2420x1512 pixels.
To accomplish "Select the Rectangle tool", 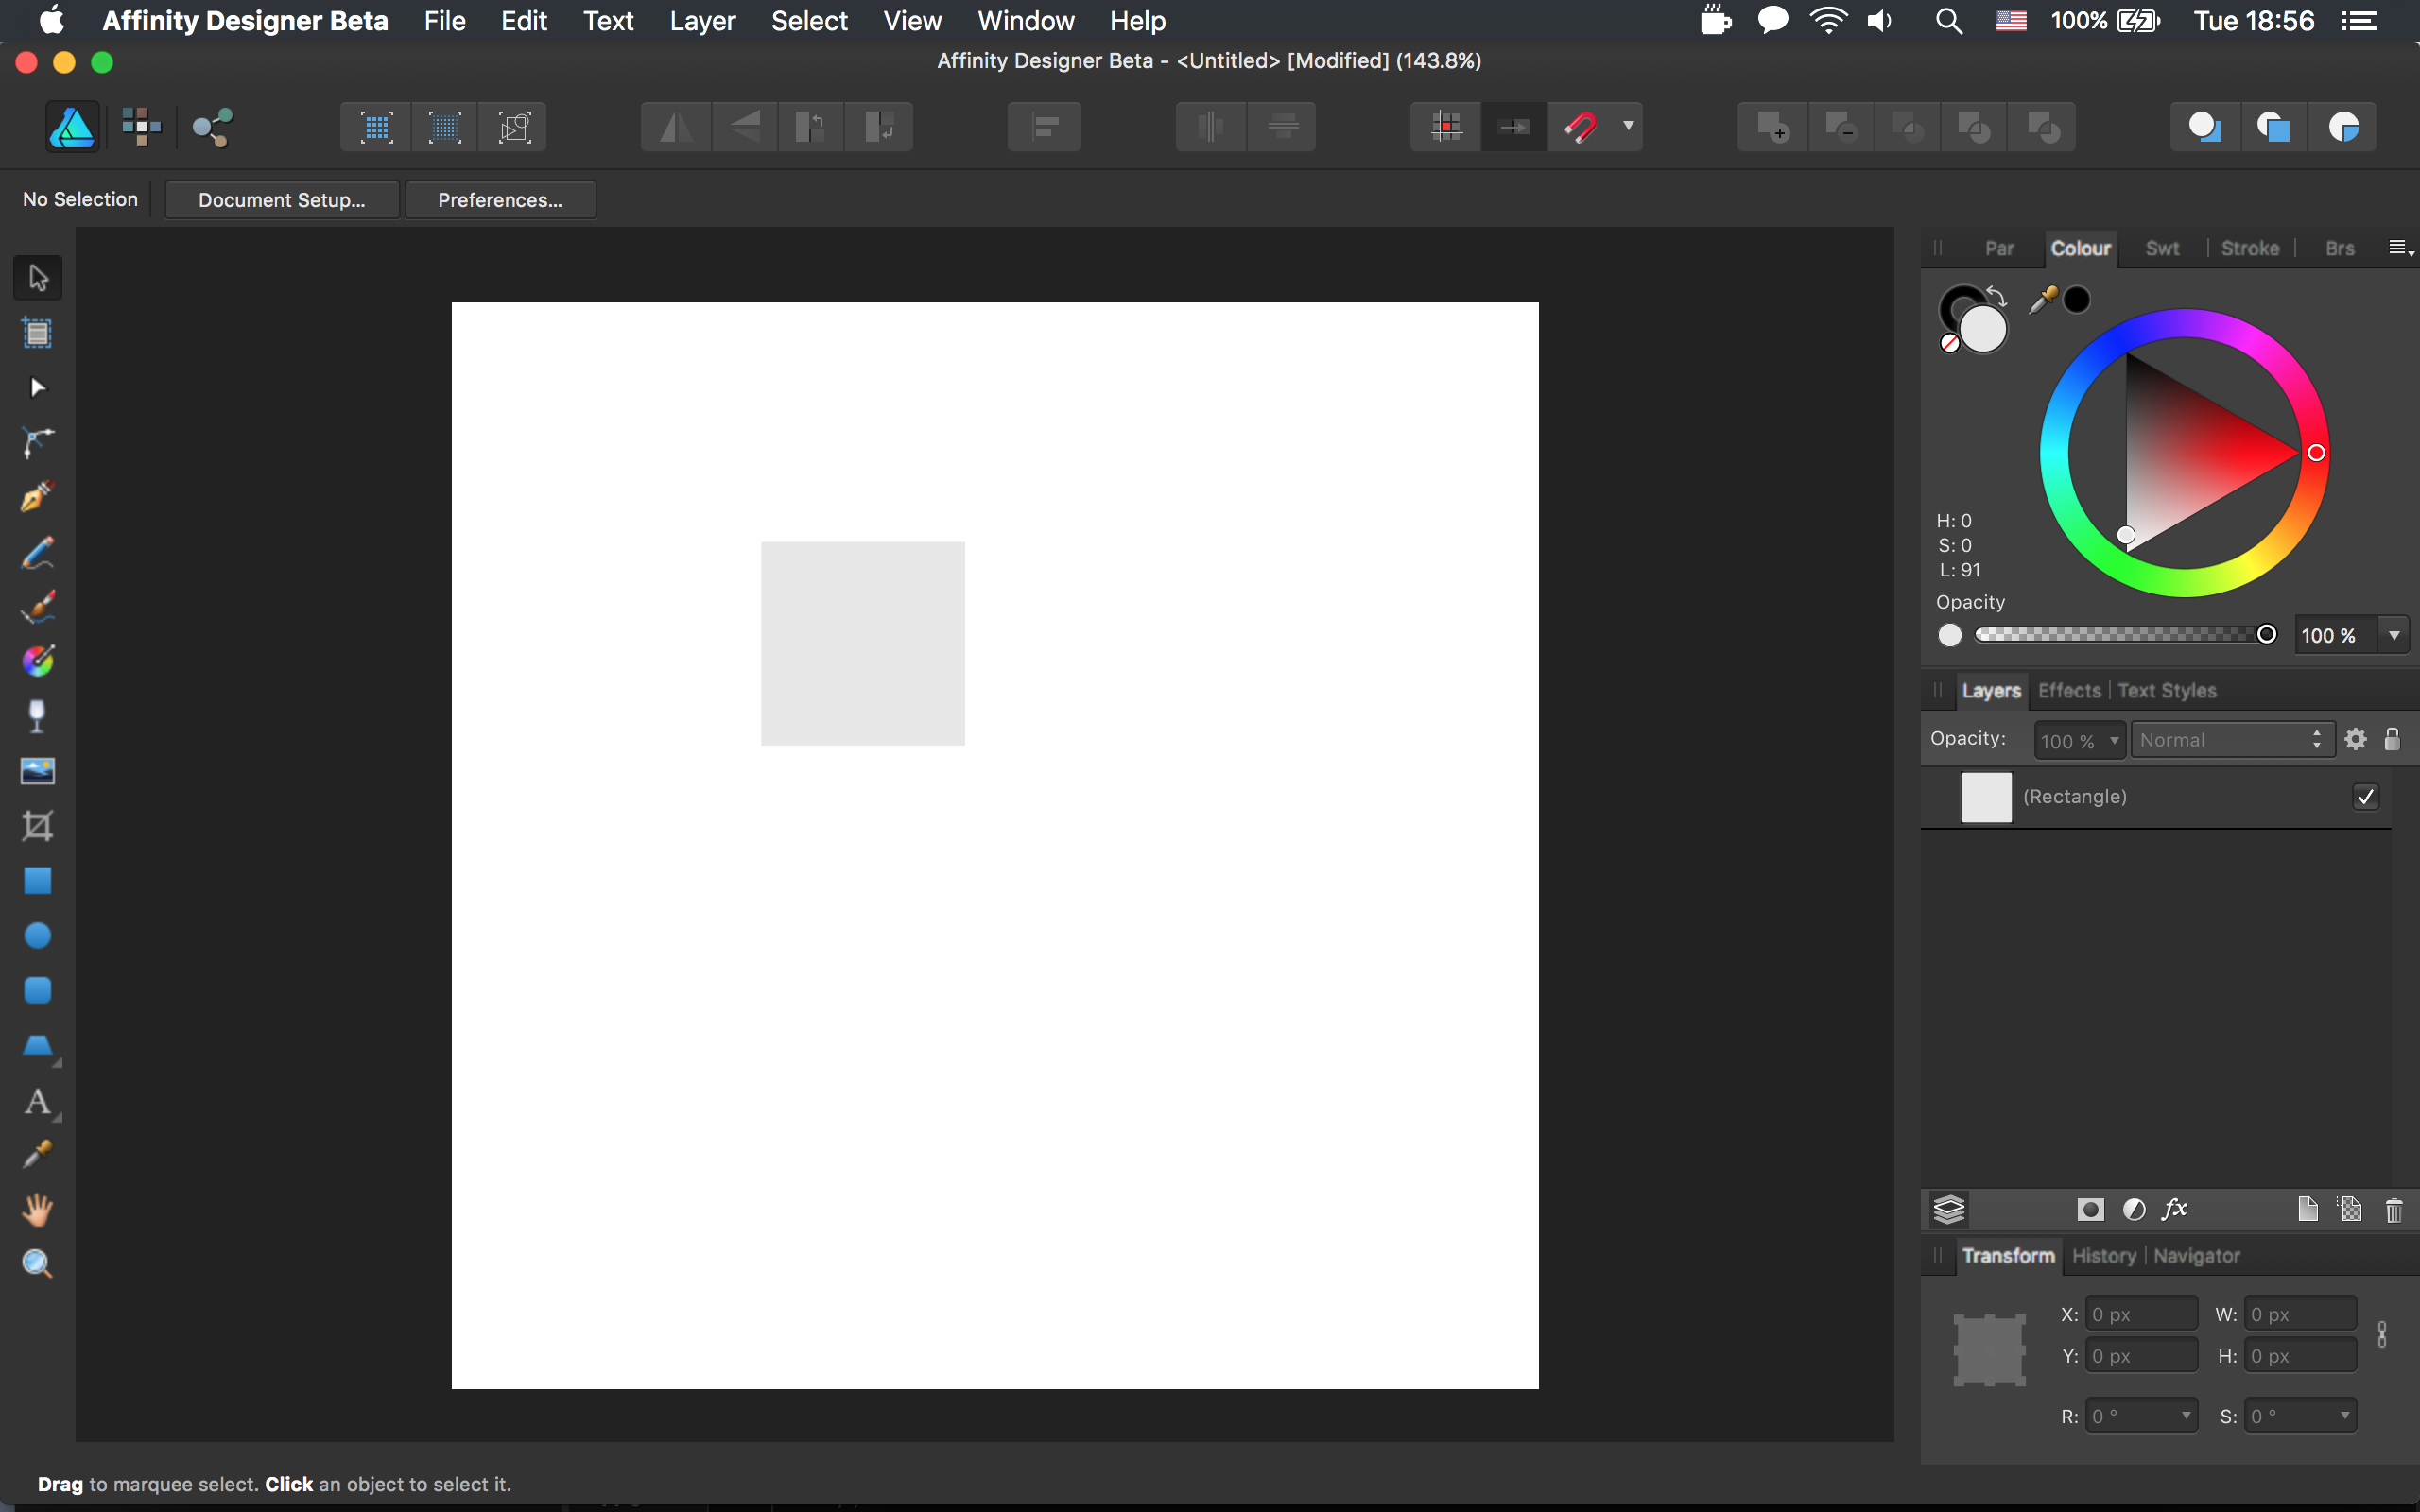I will [x=38, y=881].
